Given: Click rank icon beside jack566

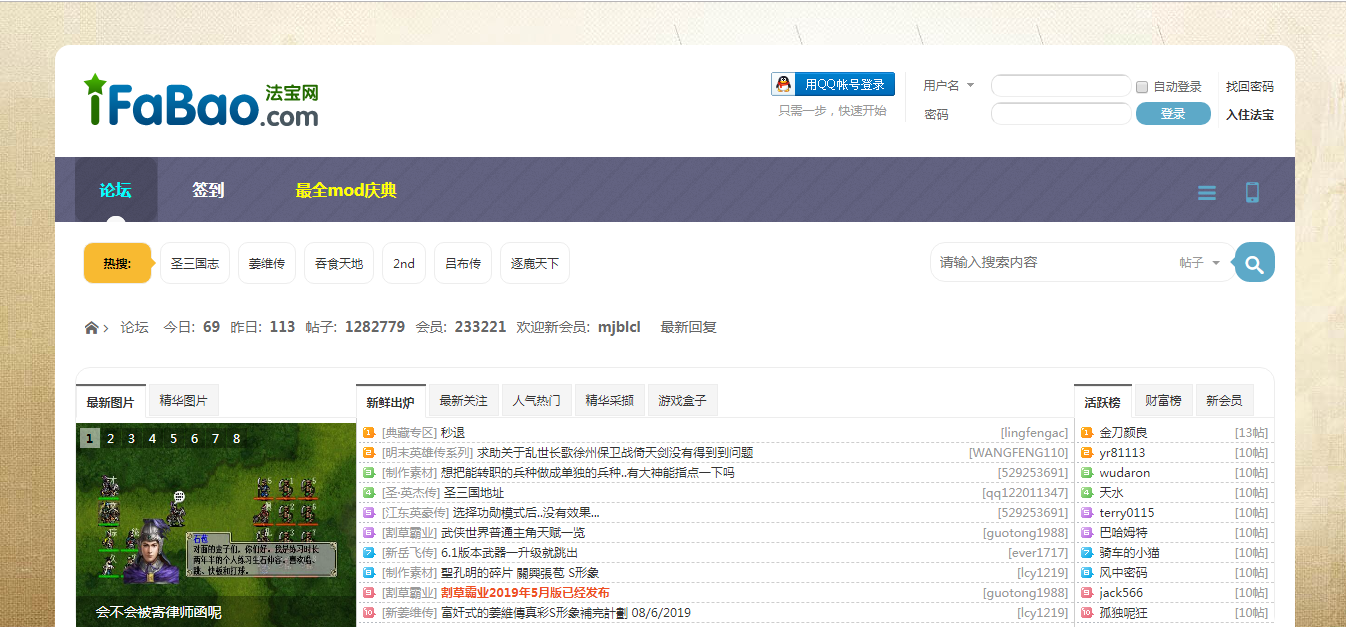Looking at the screenshot, I should [x=1087, y=593].
